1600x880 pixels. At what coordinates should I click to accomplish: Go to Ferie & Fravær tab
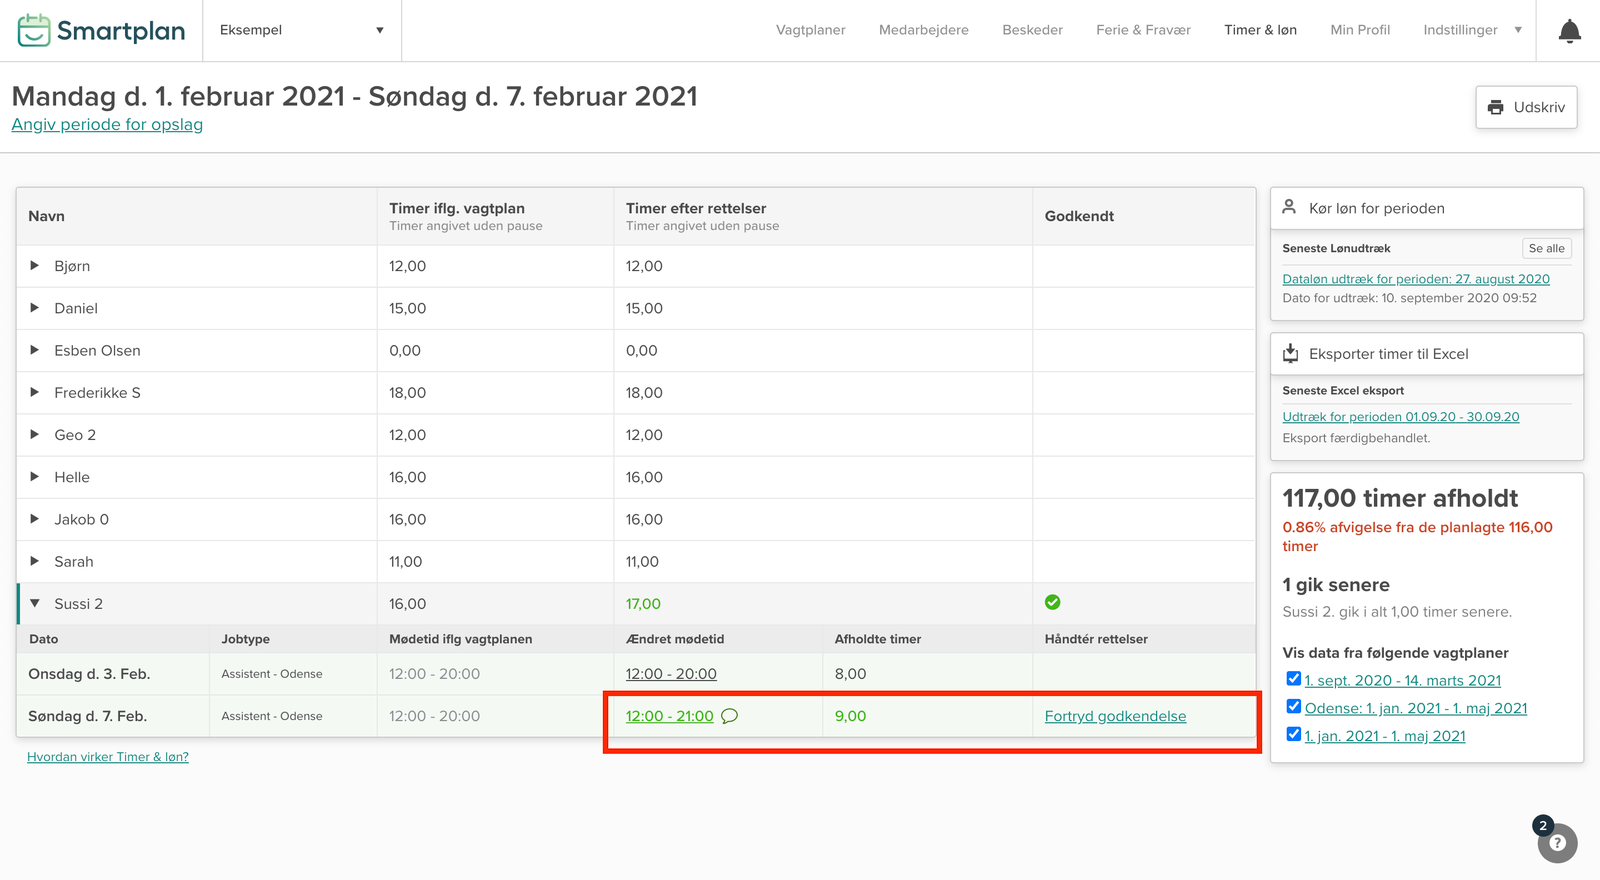pos(1143,30)
